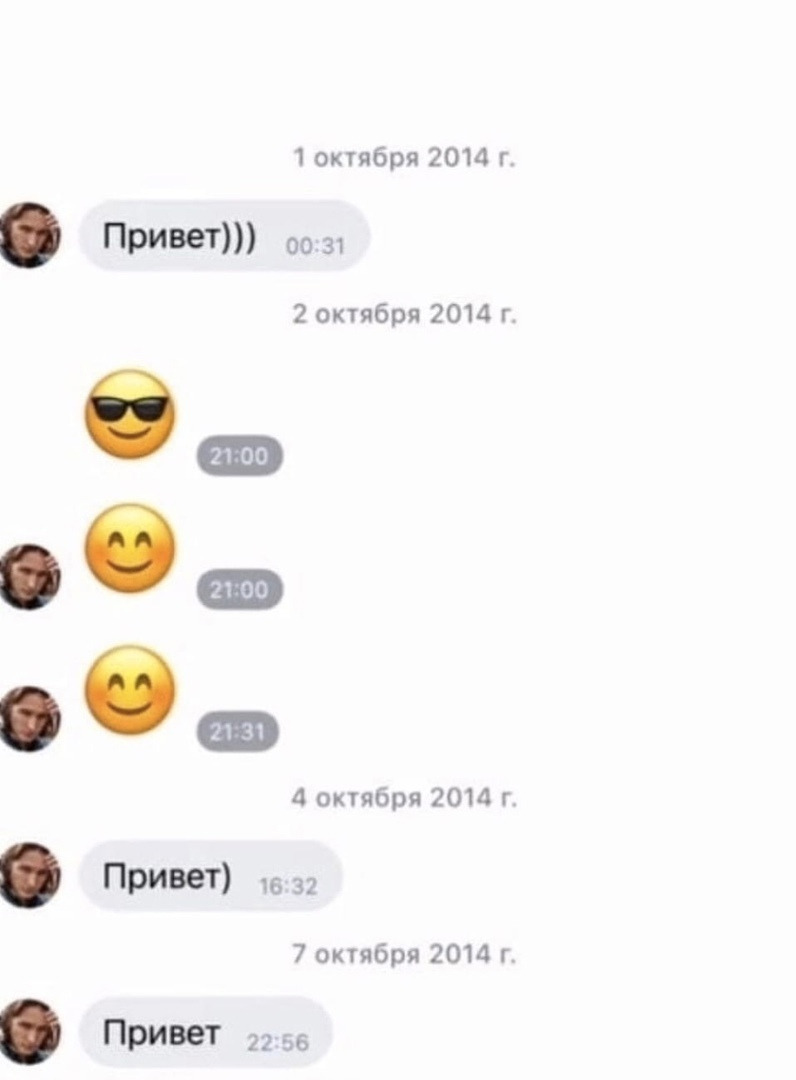Open avatar beside the "Привет)" 16:32 message

[28, 875]
